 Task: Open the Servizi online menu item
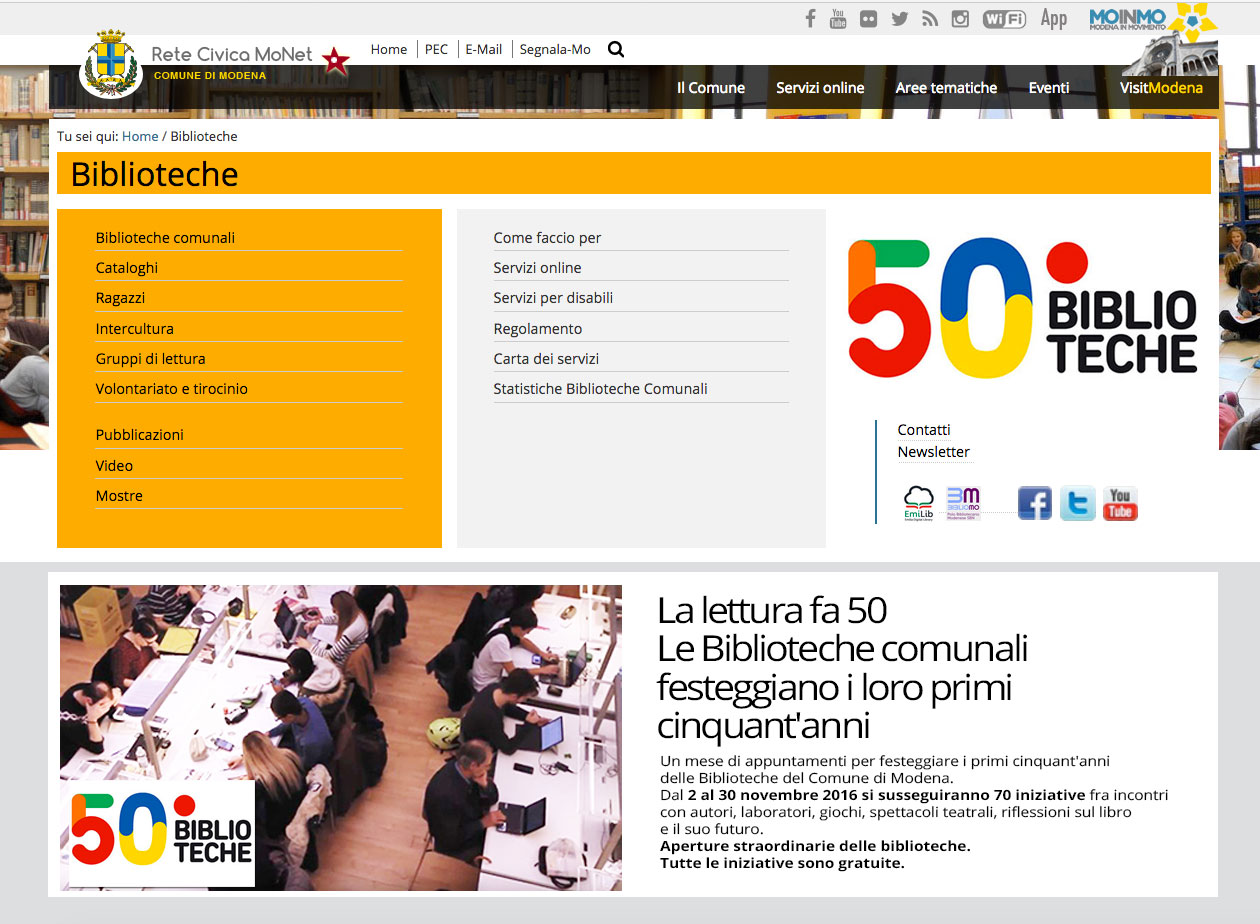820,88
